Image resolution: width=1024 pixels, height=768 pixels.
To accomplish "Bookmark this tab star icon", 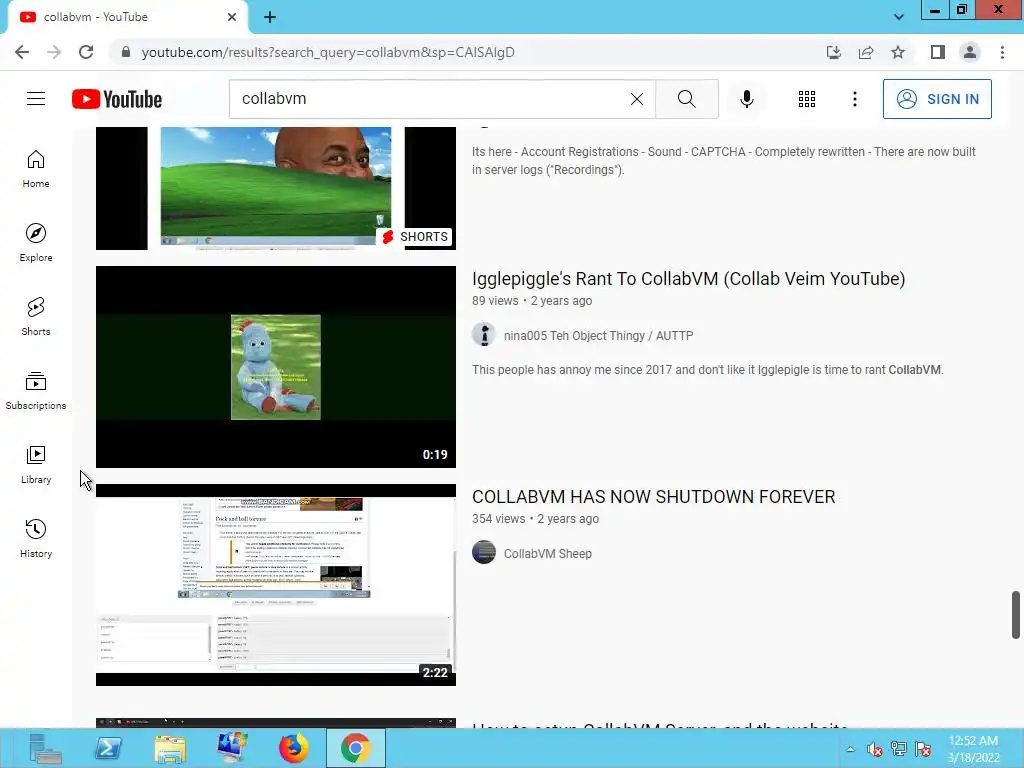I will click(x=898, y=52).
